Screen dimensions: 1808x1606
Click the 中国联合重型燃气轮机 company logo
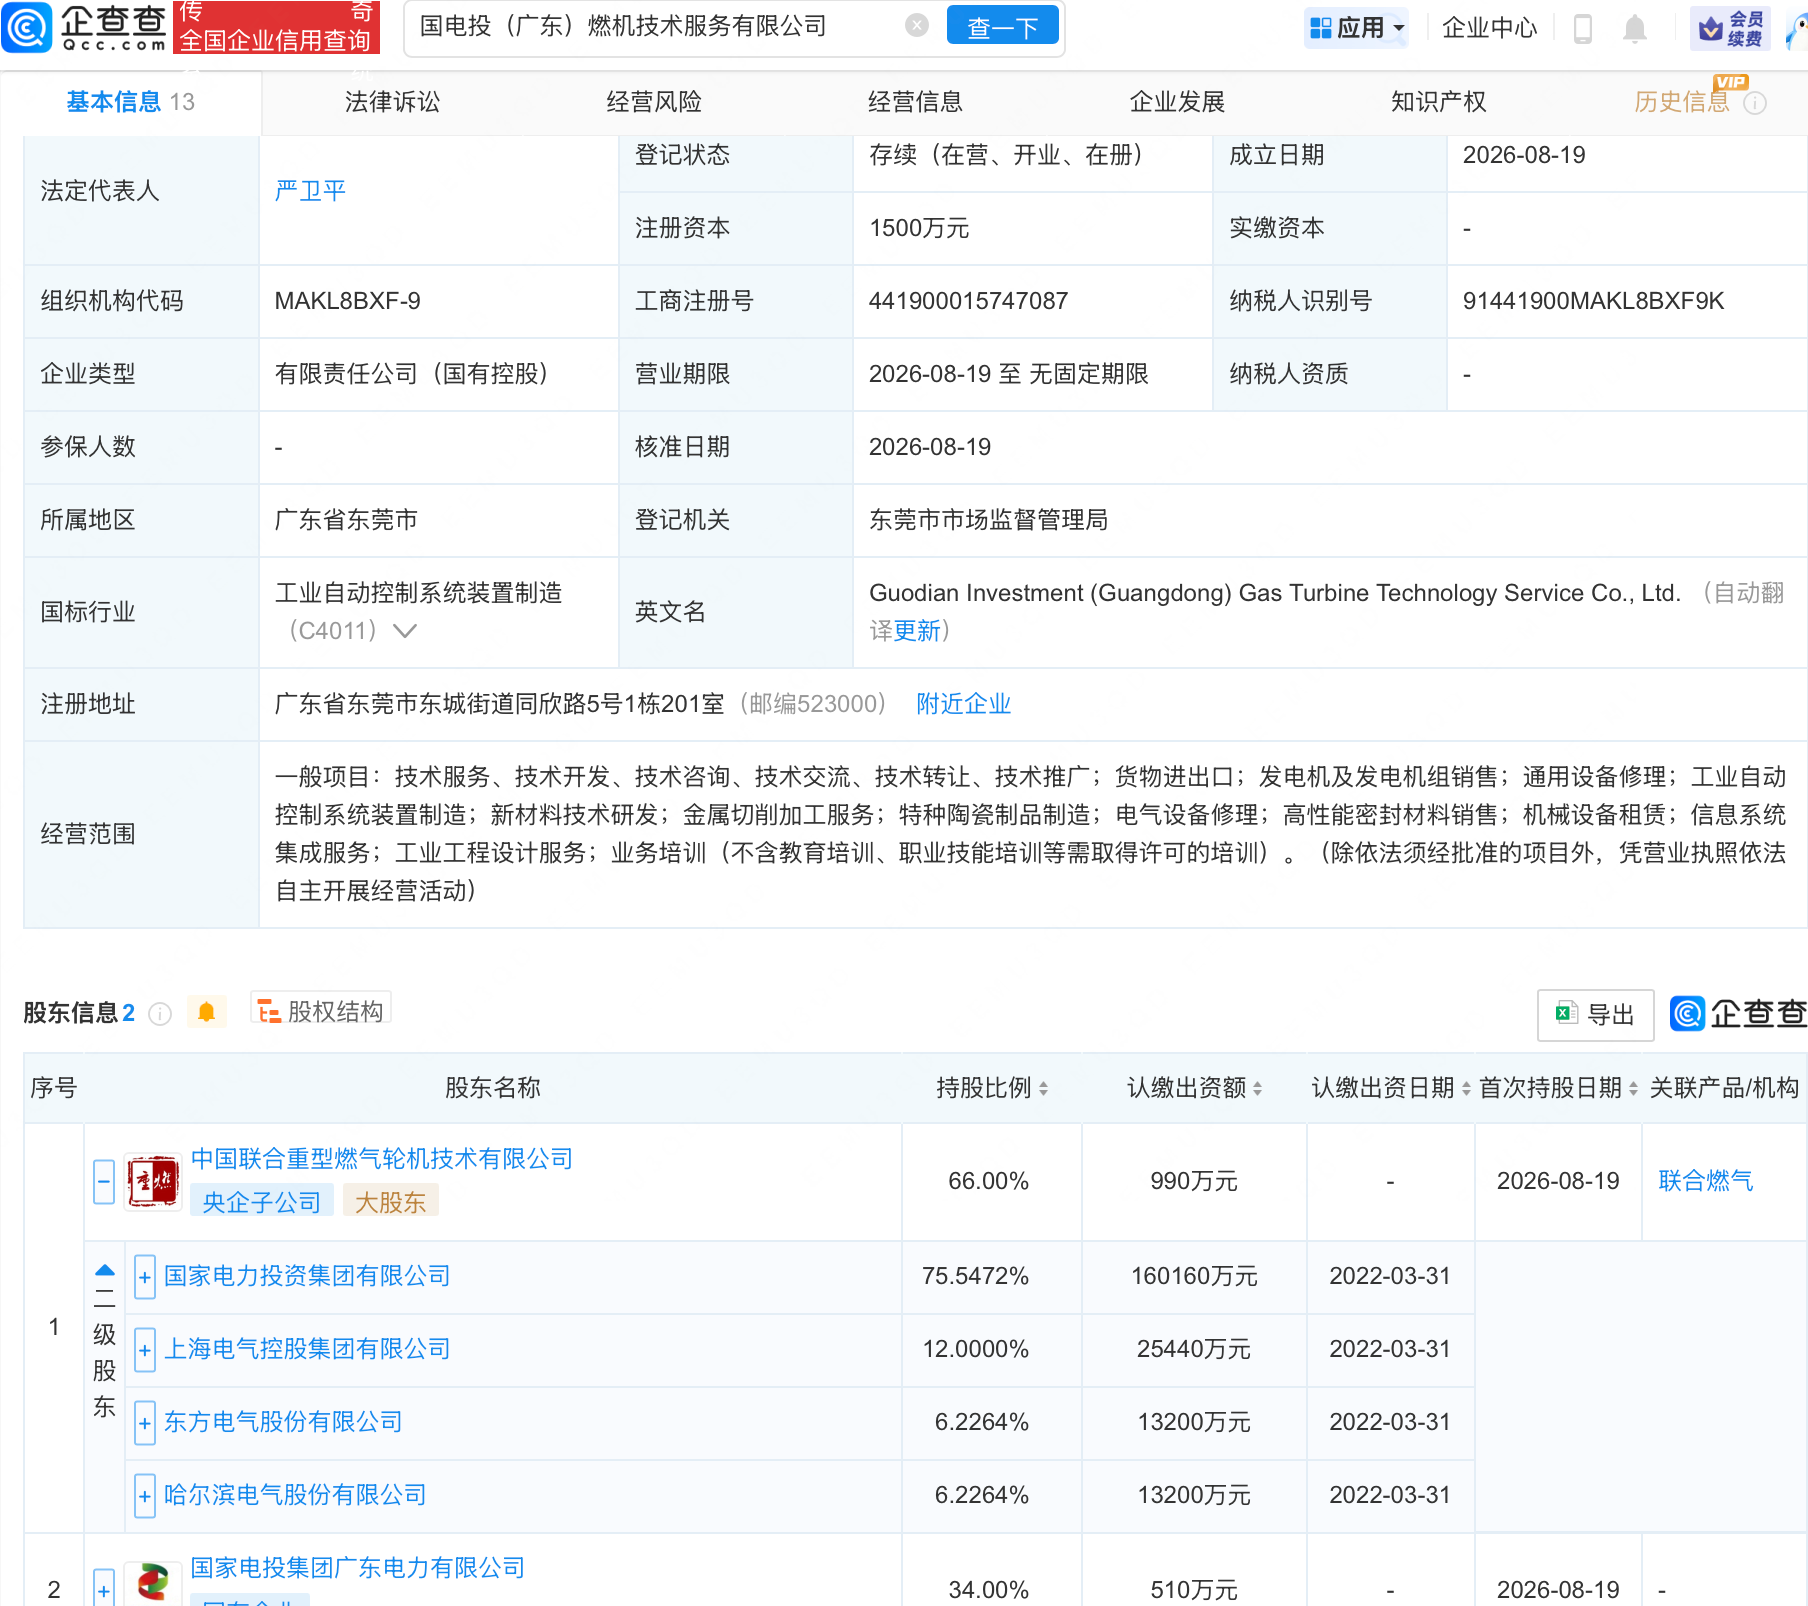[x=152, y=1181]
